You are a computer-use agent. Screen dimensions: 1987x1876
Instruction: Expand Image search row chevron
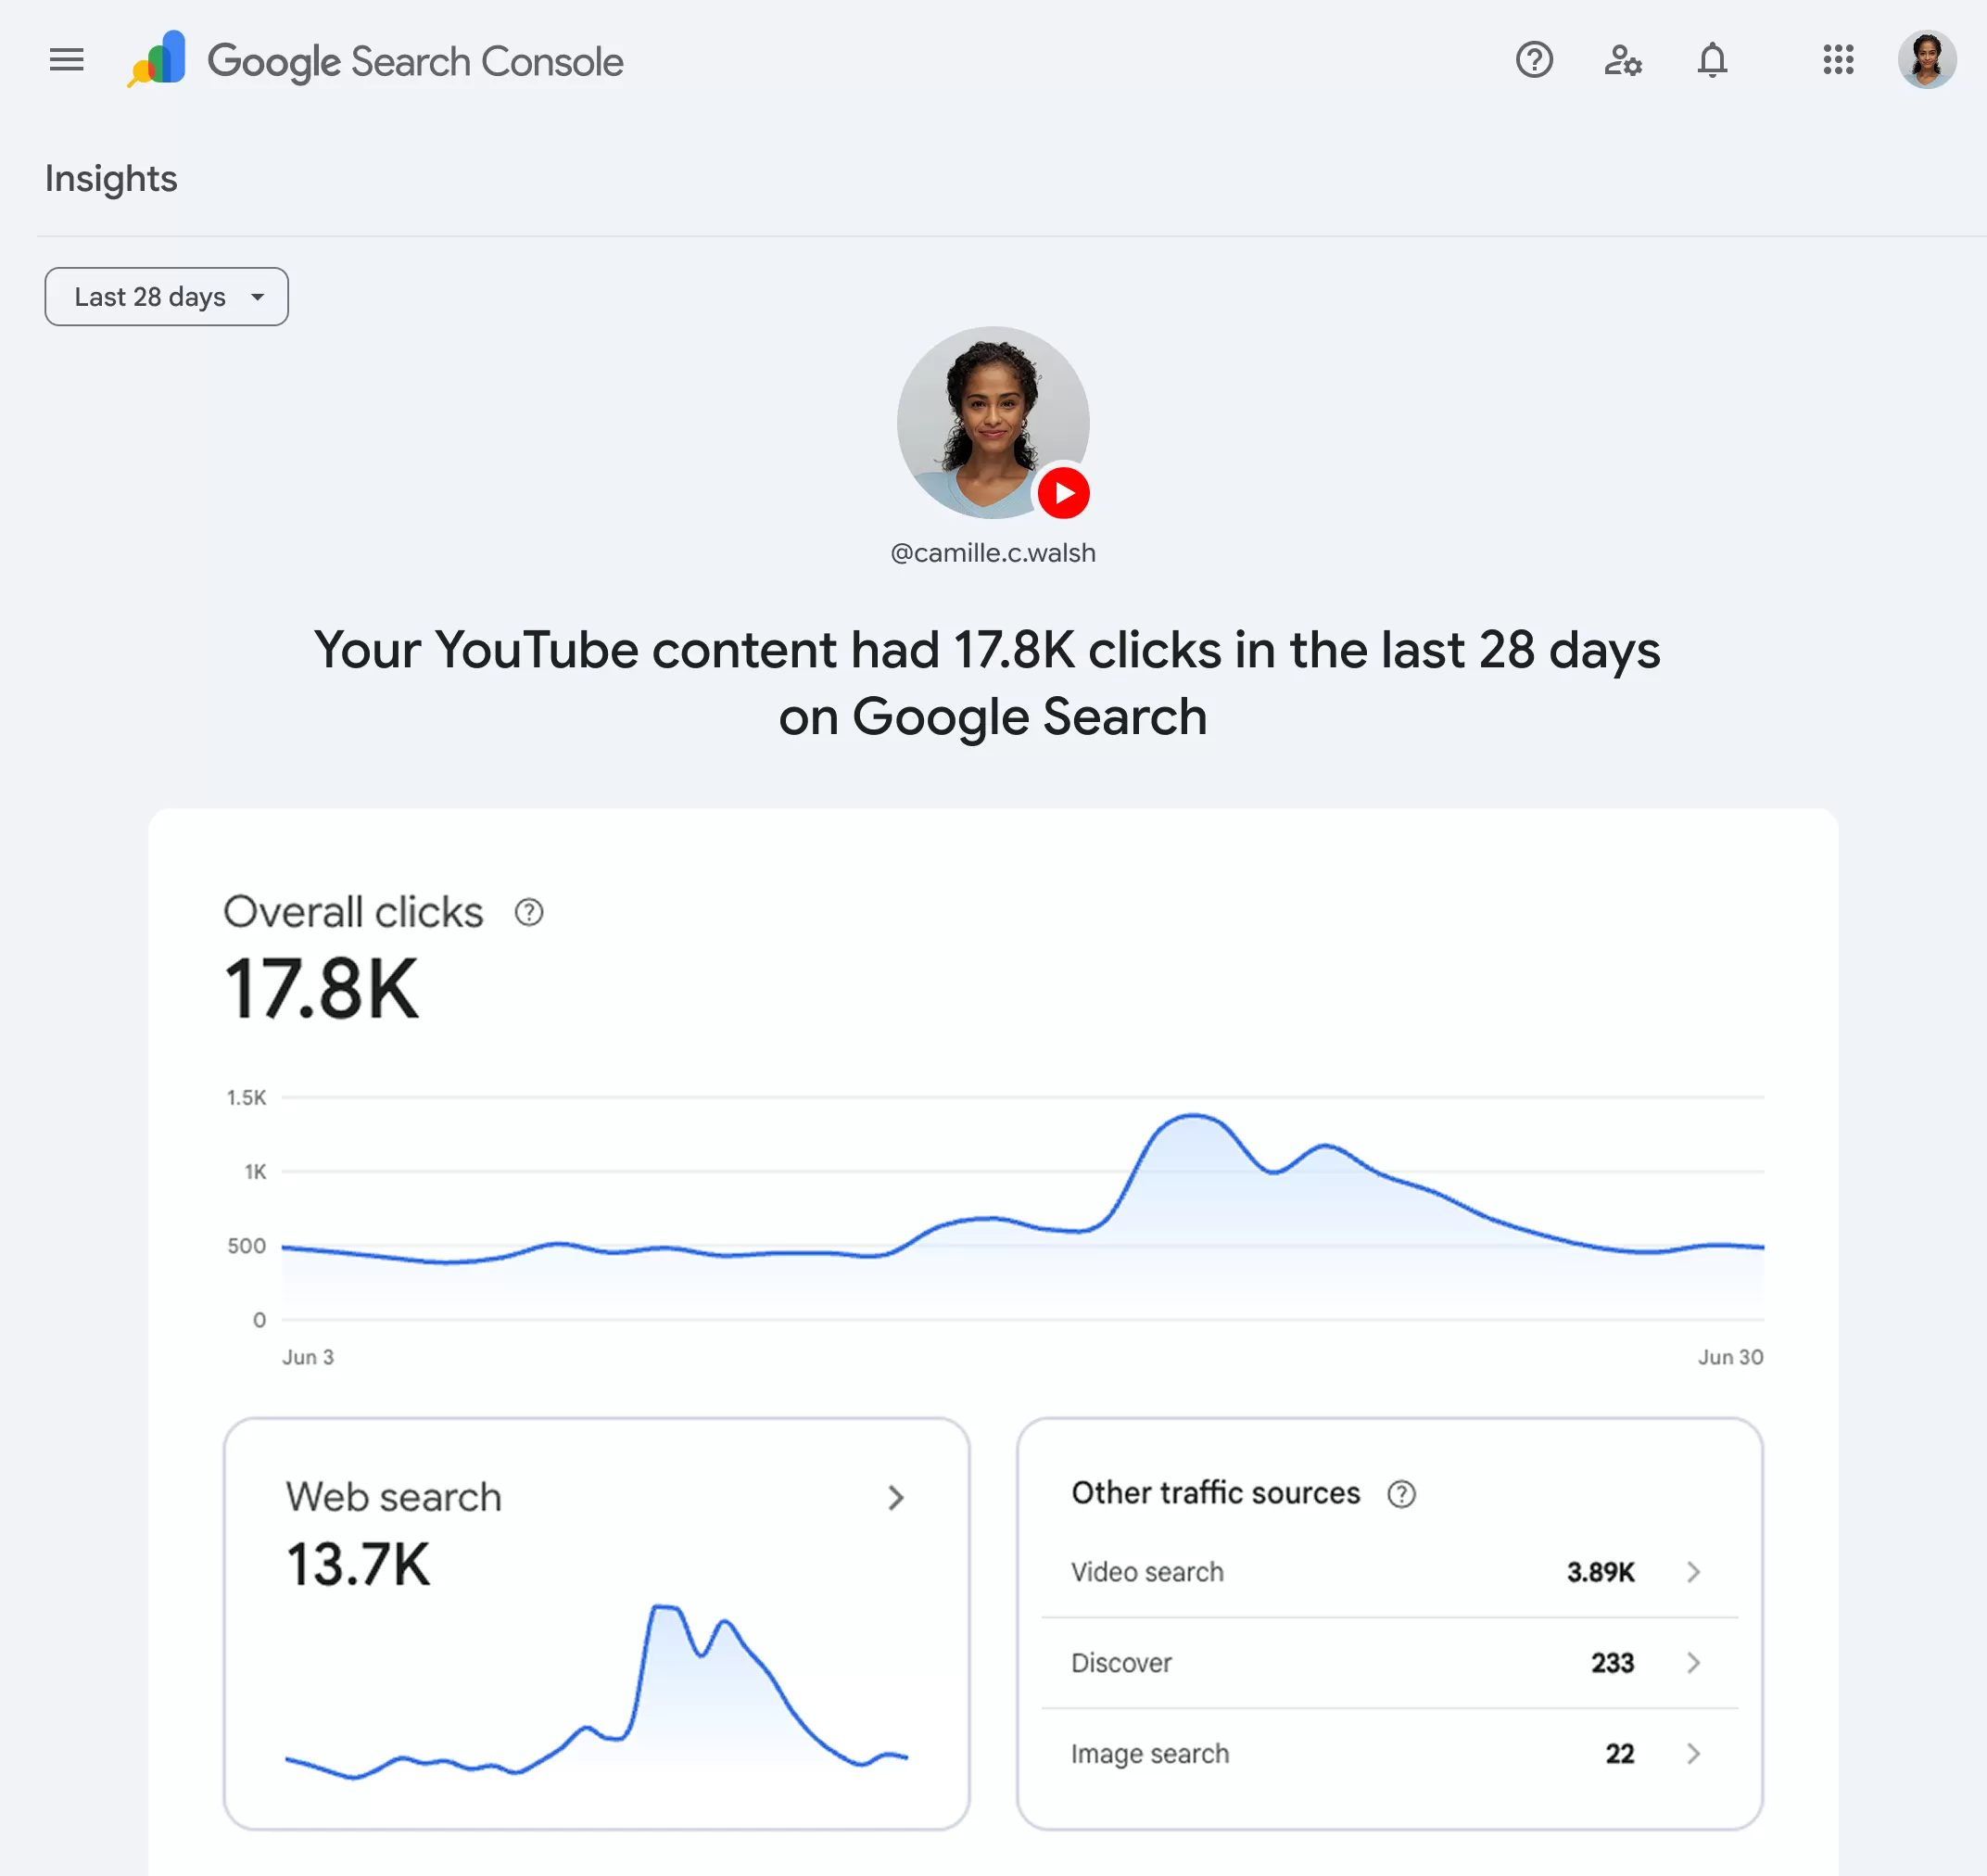click(1693, 1753)
